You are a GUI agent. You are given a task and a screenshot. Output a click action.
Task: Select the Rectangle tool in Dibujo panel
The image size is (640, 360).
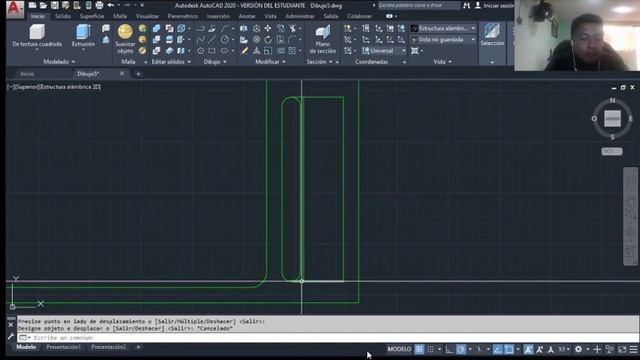pyautogui.click(x=212, y=51)
